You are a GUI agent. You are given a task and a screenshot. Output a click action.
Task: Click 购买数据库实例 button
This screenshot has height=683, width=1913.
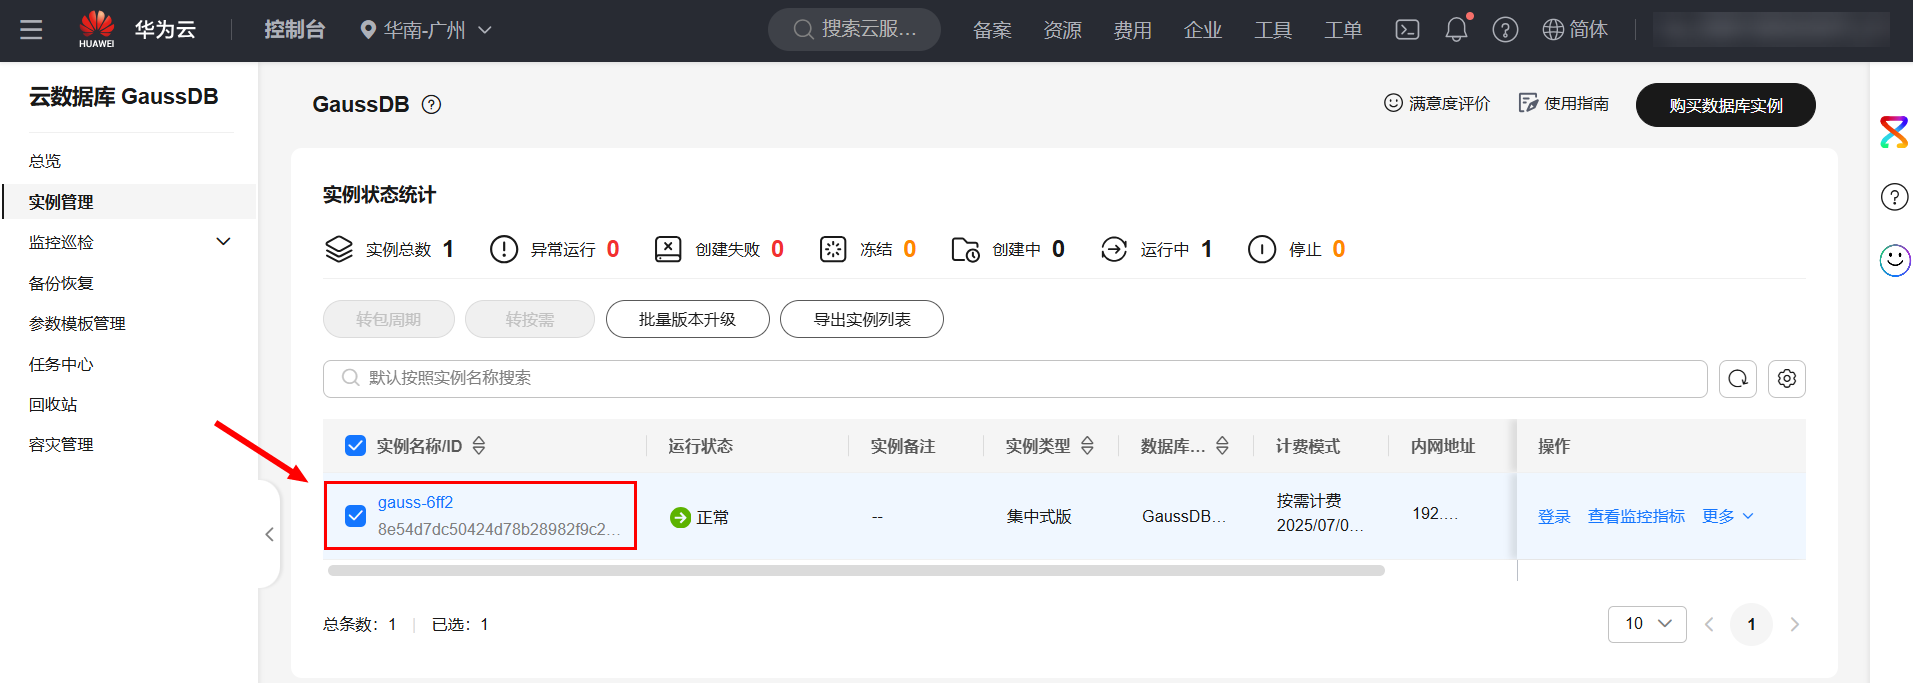pos(1725,105)
